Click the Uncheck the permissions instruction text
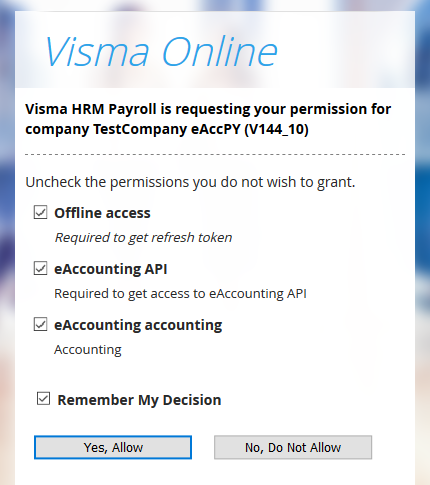The width and height of the screenshot is (430, 485). click(x=190, y=182)
